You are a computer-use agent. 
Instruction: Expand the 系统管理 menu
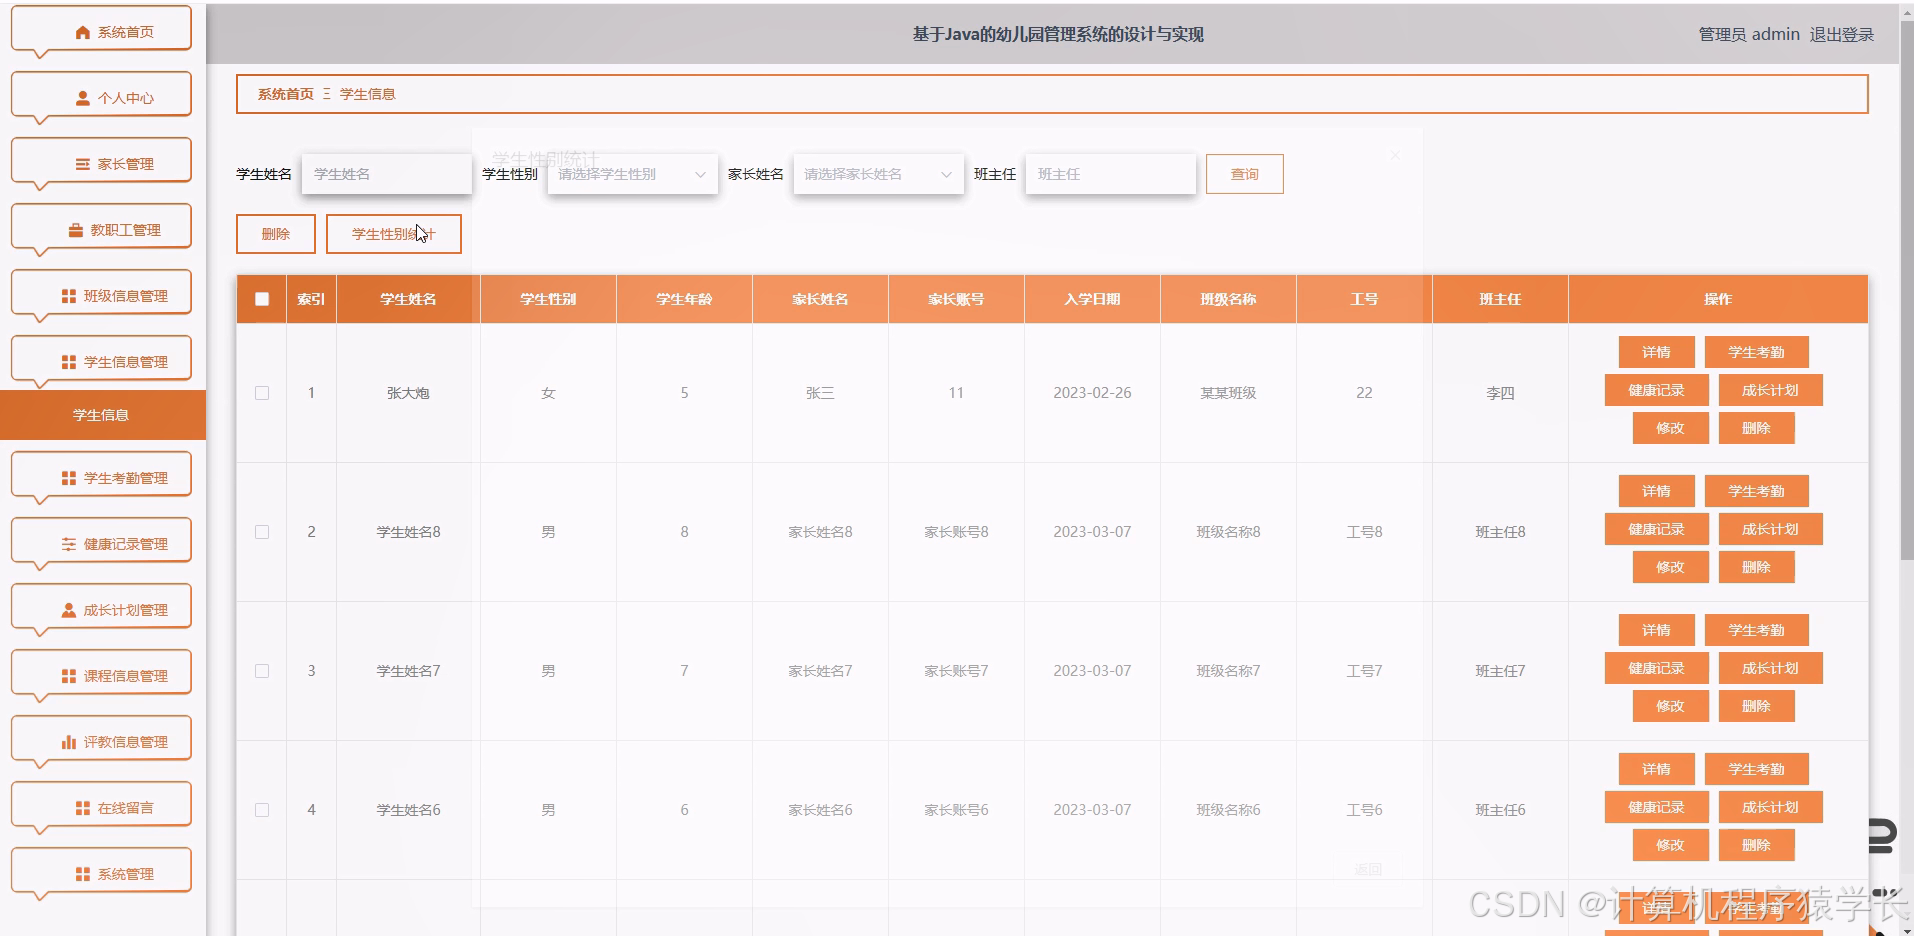point(101,871)
